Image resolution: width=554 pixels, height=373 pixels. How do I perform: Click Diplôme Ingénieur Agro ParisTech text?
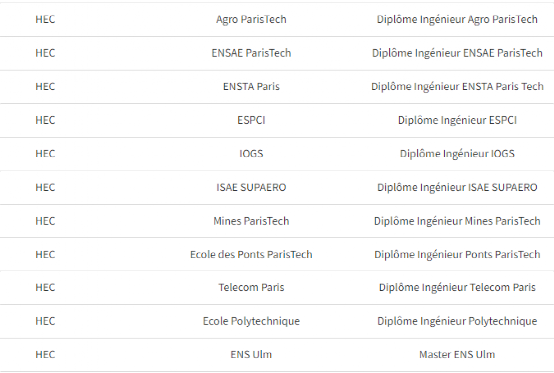point(457,19)
